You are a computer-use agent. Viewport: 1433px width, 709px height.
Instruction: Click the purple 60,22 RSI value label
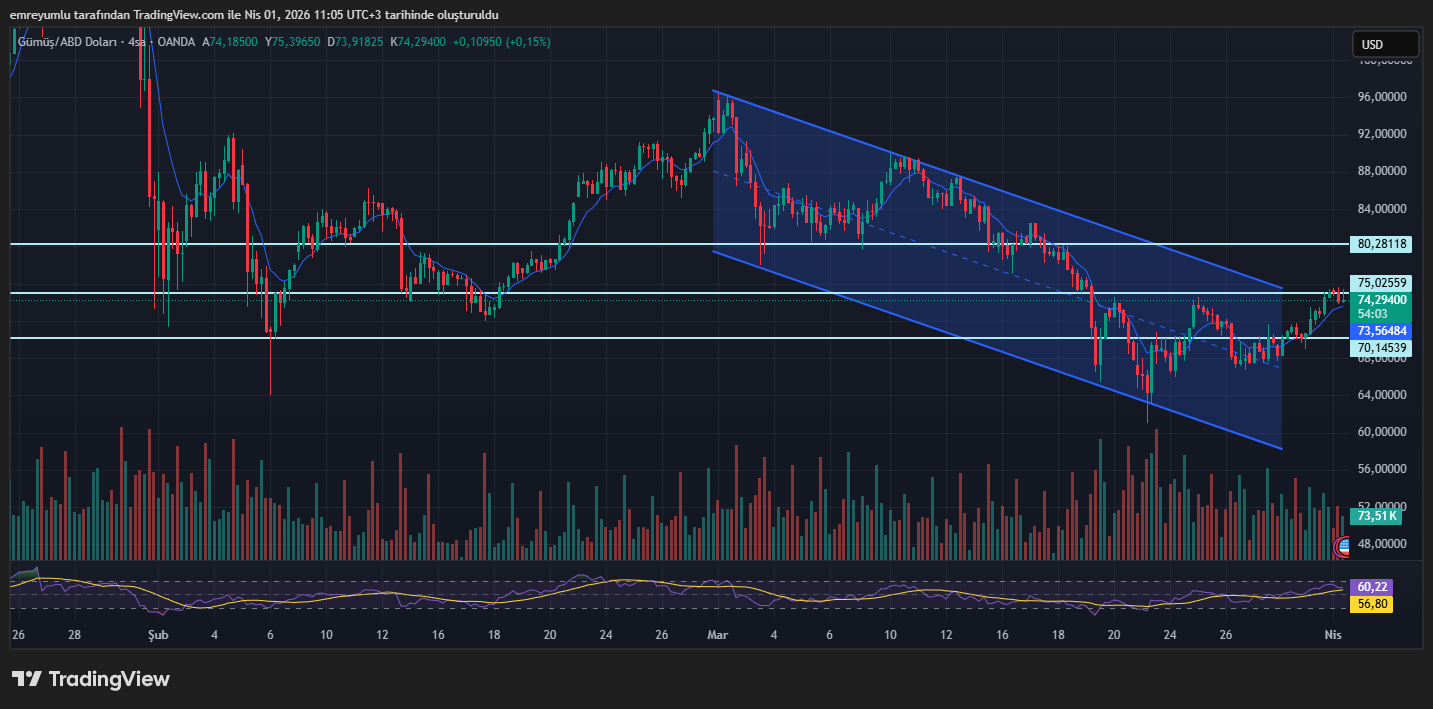click(1370, 586)
